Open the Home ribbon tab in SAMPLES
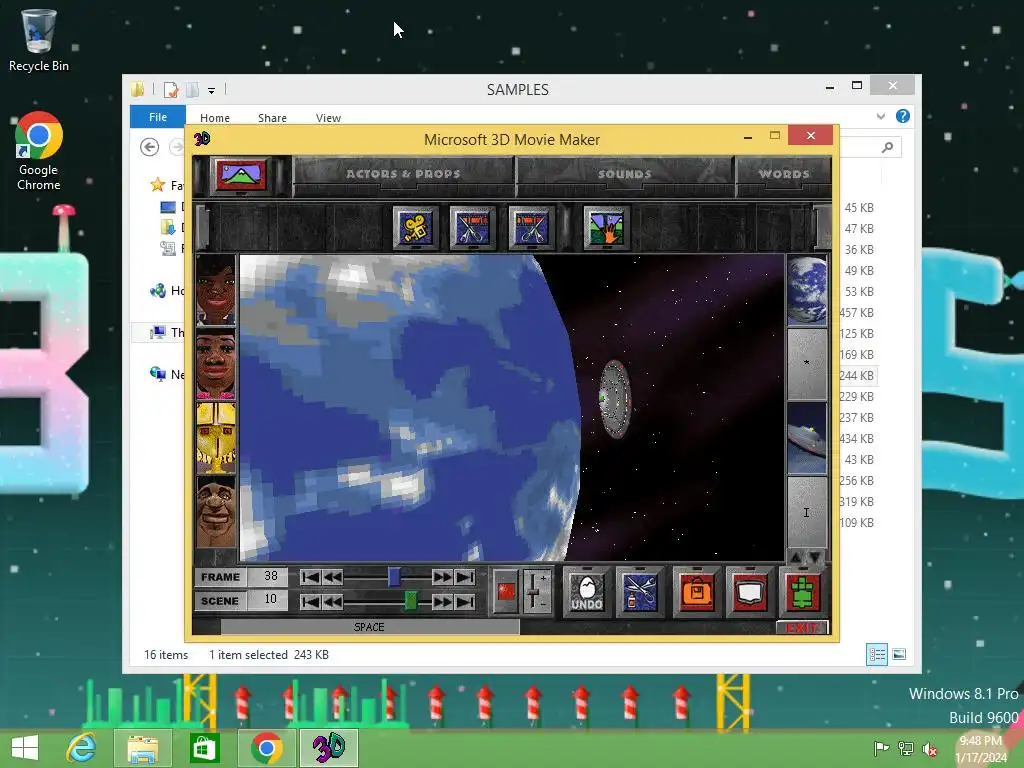Image resolution: width=1024 pixels, height=768 pixels. [215, 118]
